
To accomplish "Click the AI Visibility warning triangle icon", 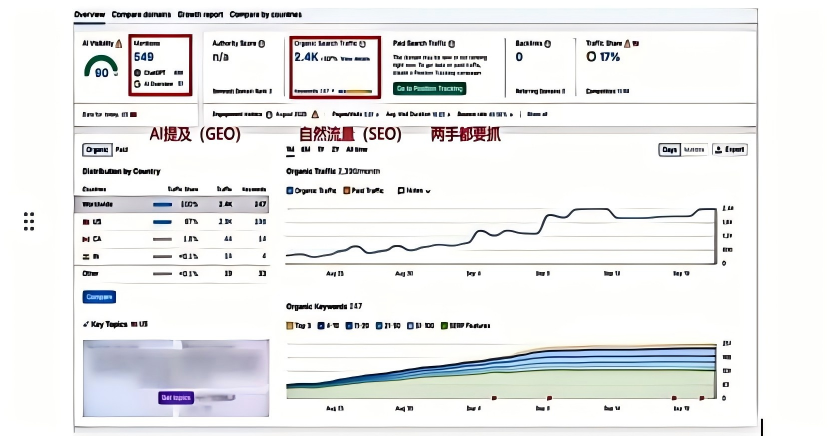I will click(x=120, y=44).
